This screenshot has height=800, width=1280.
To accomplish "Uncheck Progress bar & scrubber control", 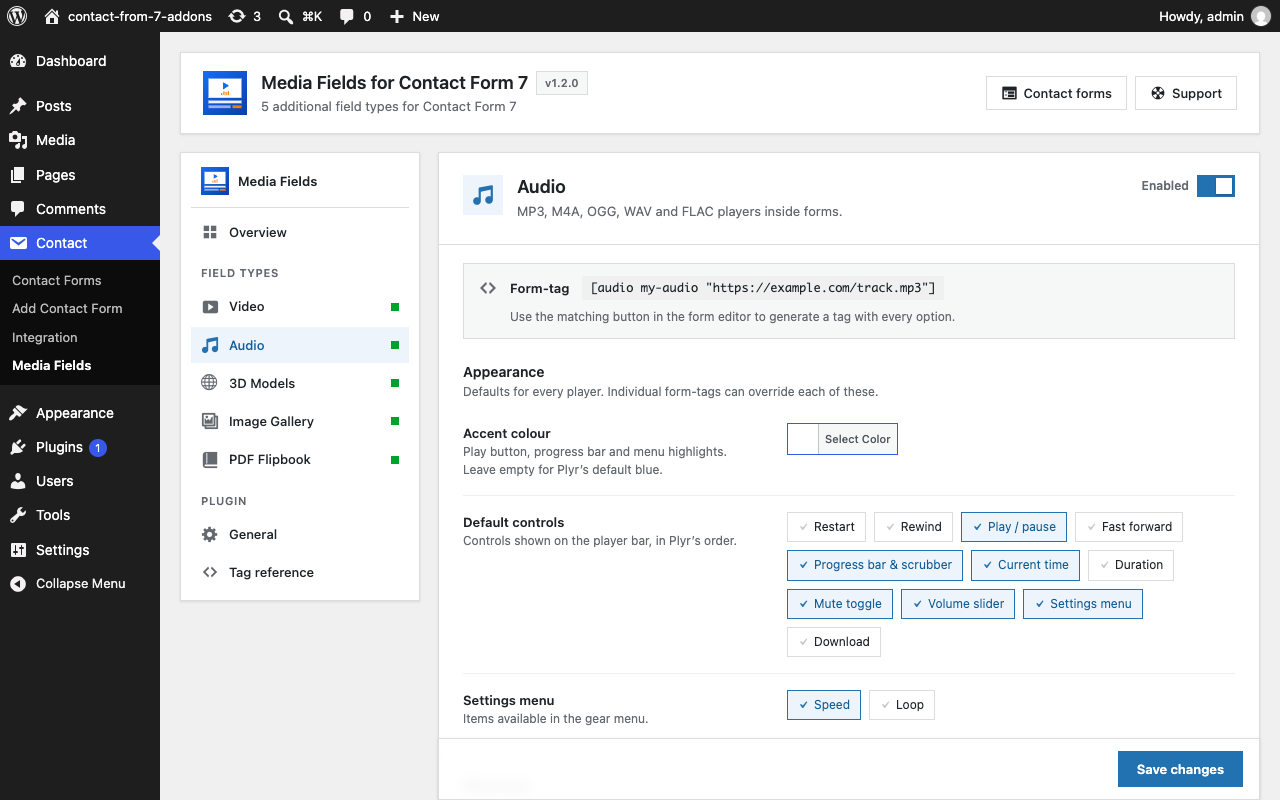I will coord(875,565).
